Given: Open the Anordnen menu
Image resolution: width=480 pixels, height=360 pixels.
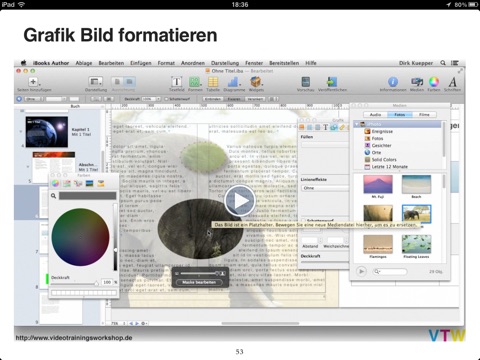Looking at the screenshot, I should click(x=193, y=63).
